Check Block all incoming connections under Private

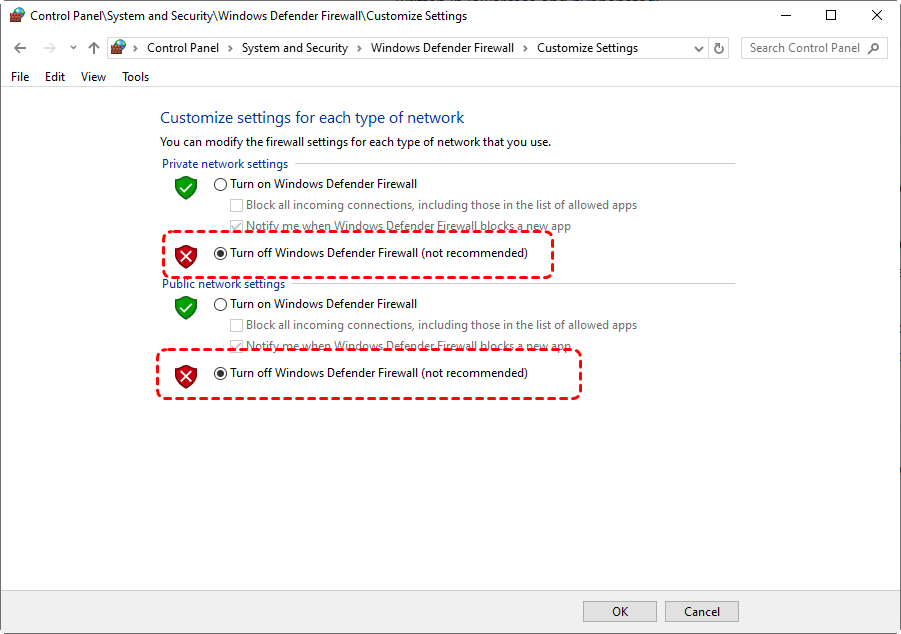pos(237,205)
